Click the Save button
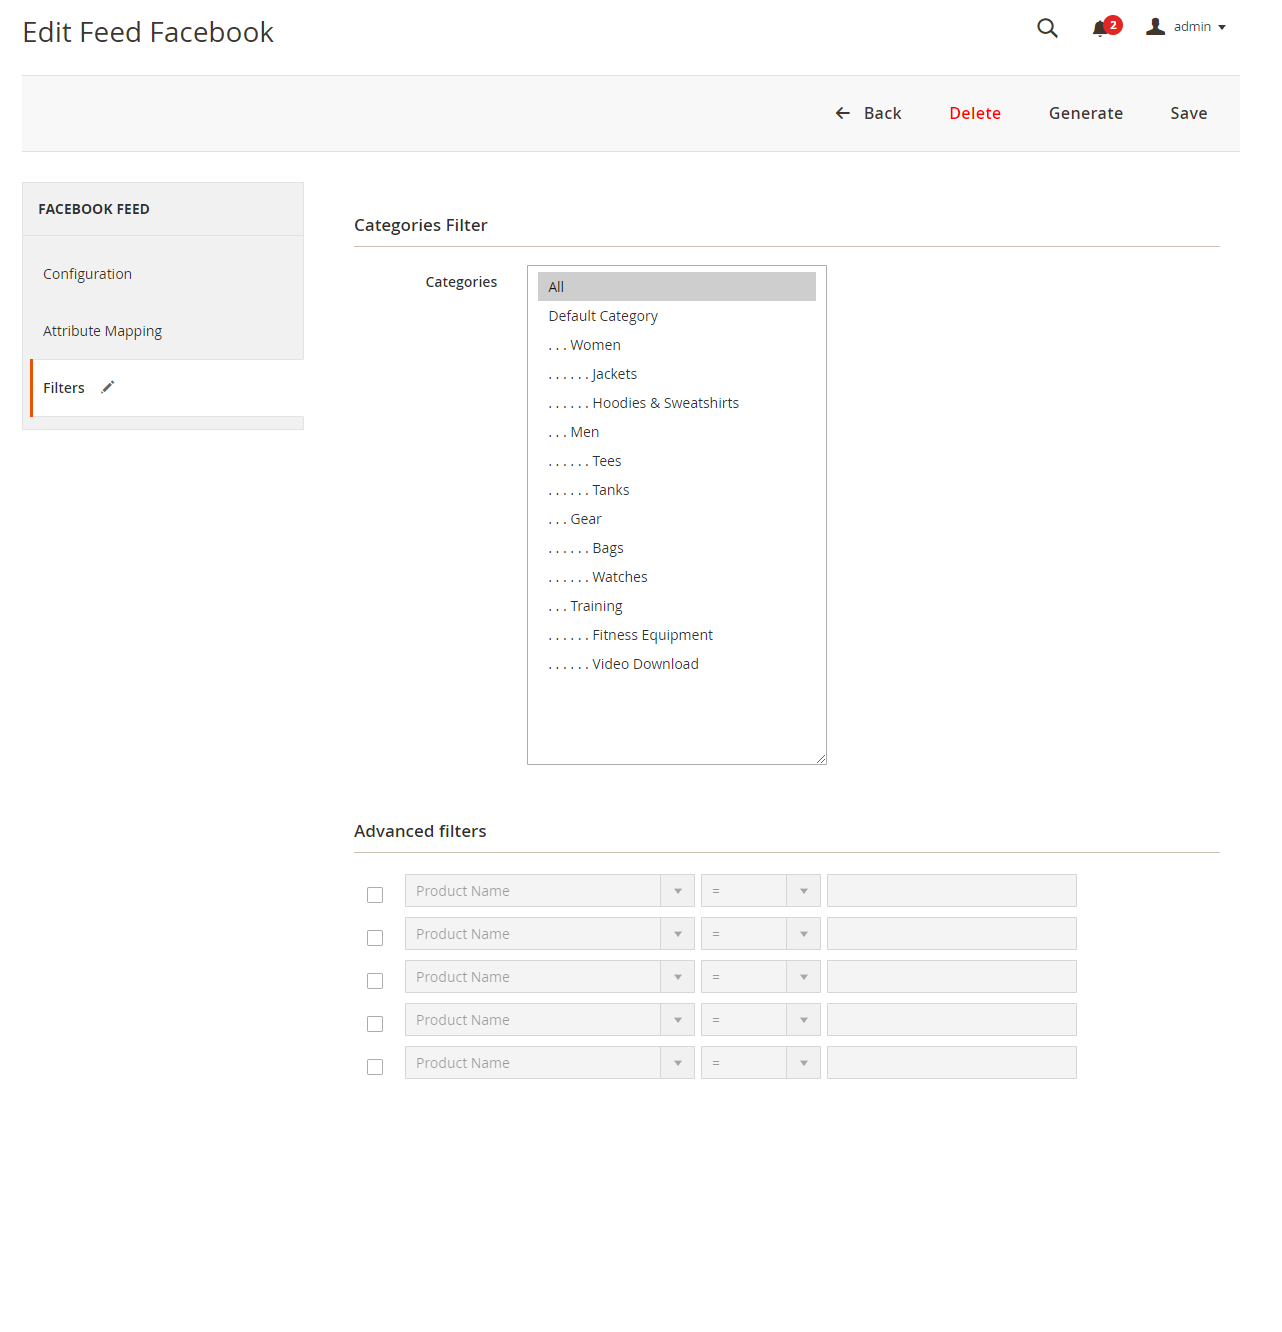The image size is (1282, 1332). pyautogui.click(x=1188, y=113)
